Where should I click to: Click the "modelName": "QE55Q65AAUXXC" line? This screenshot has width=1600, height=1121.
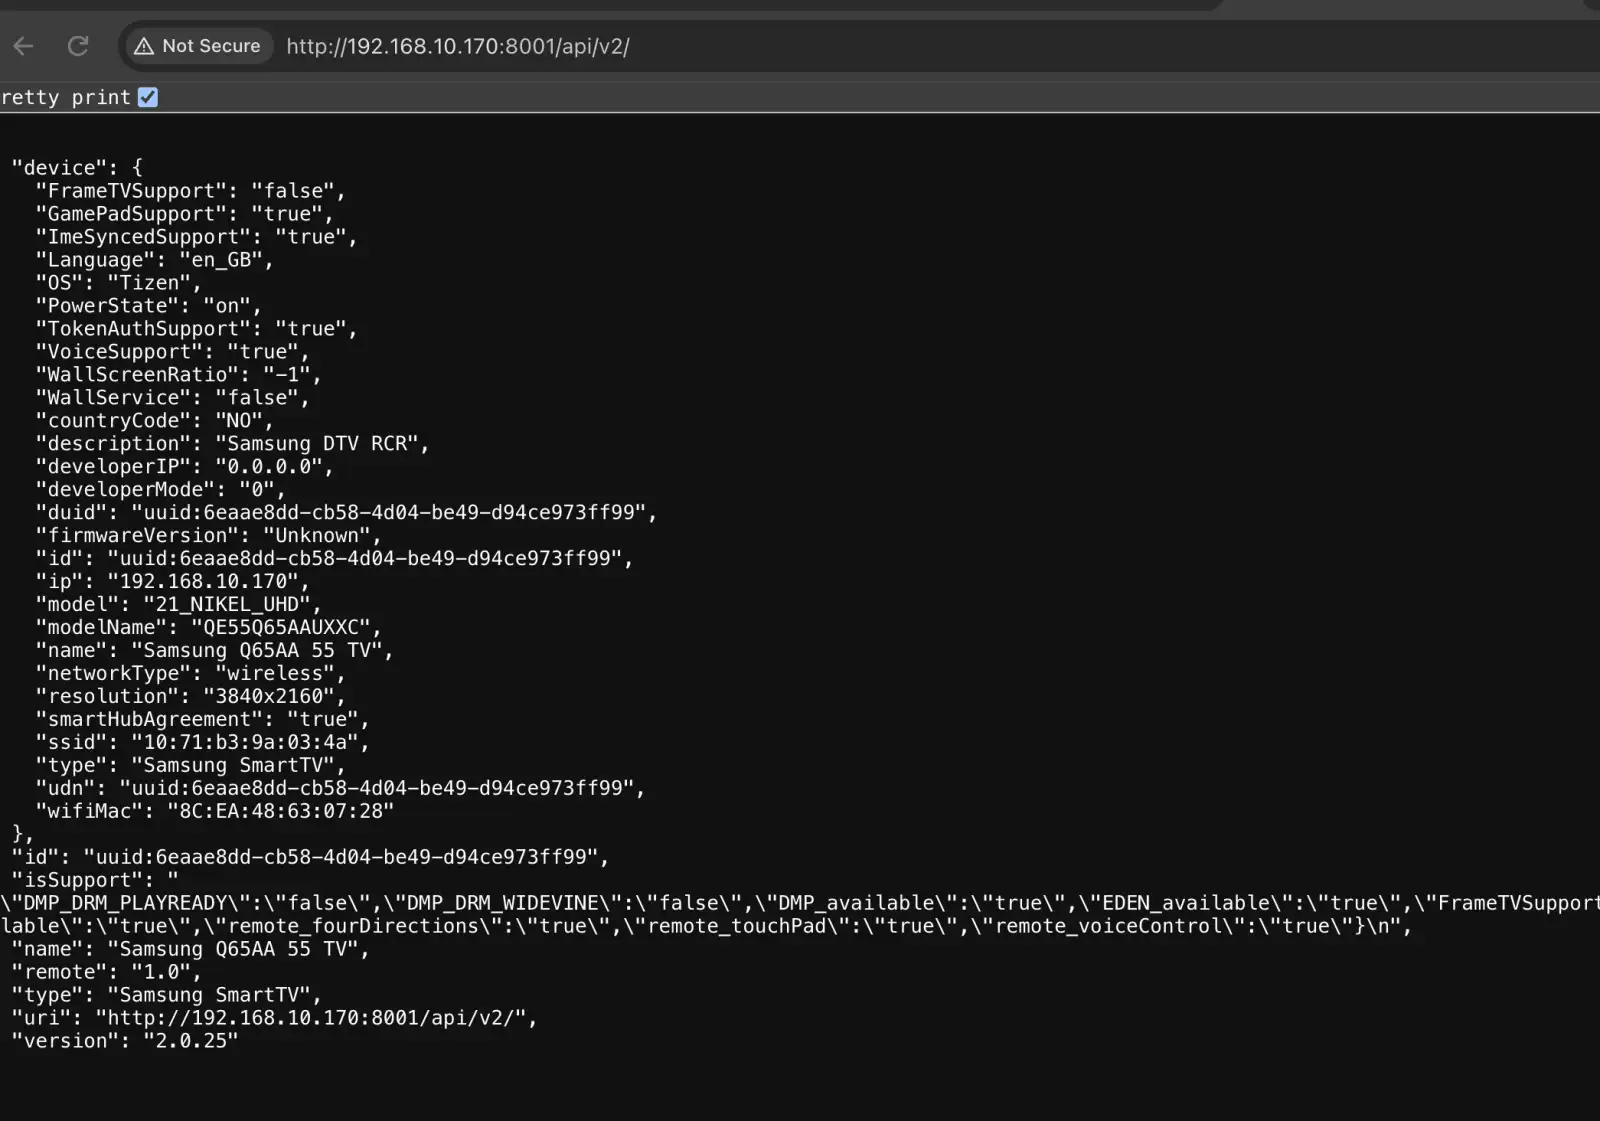[x=209, y=628]
